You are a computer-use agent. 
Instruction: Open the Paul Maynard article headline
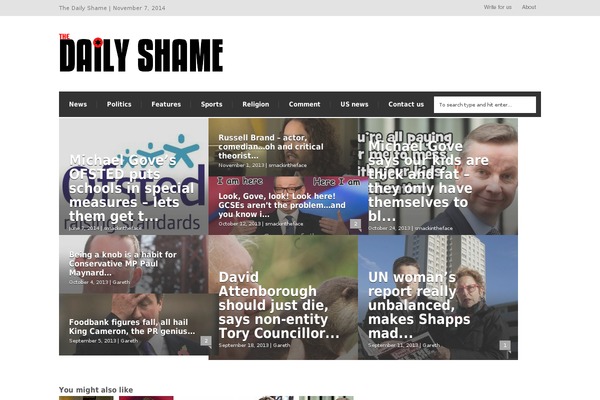pyautogui.click(x=123, y=263)
